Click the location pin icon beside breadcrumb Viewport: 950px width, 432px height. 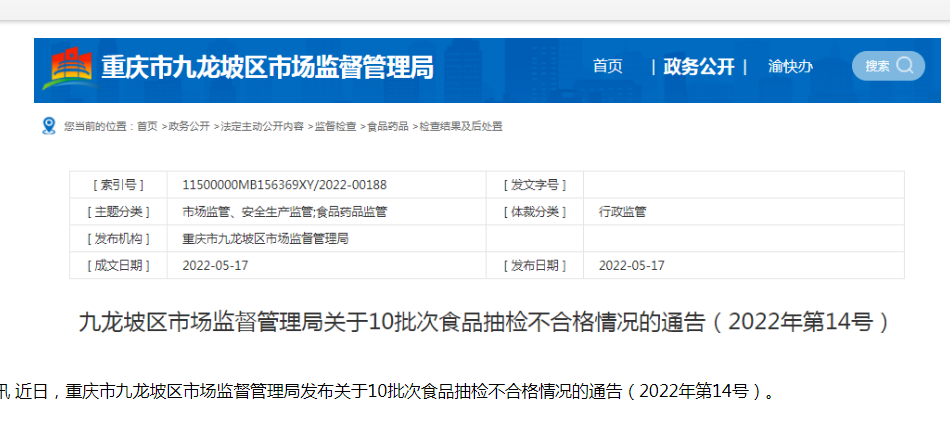pos(49,126)
